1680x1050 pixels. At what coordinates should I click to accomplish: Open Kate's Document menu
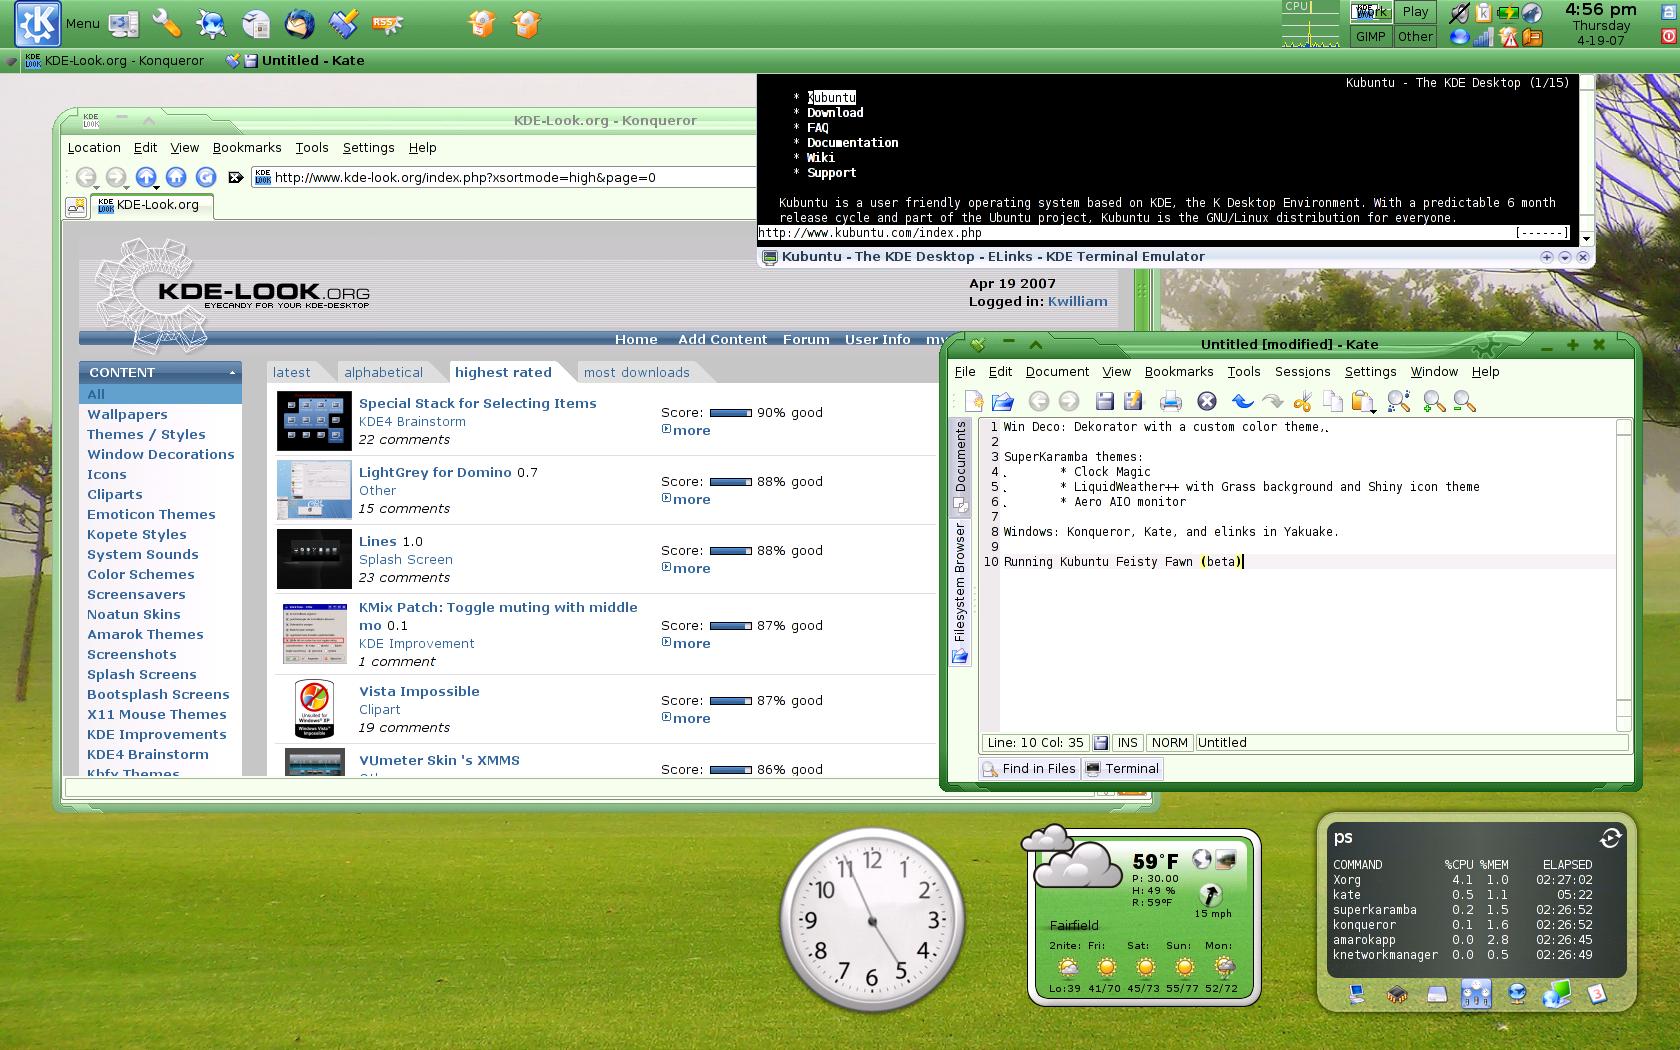click(1057, 371)
